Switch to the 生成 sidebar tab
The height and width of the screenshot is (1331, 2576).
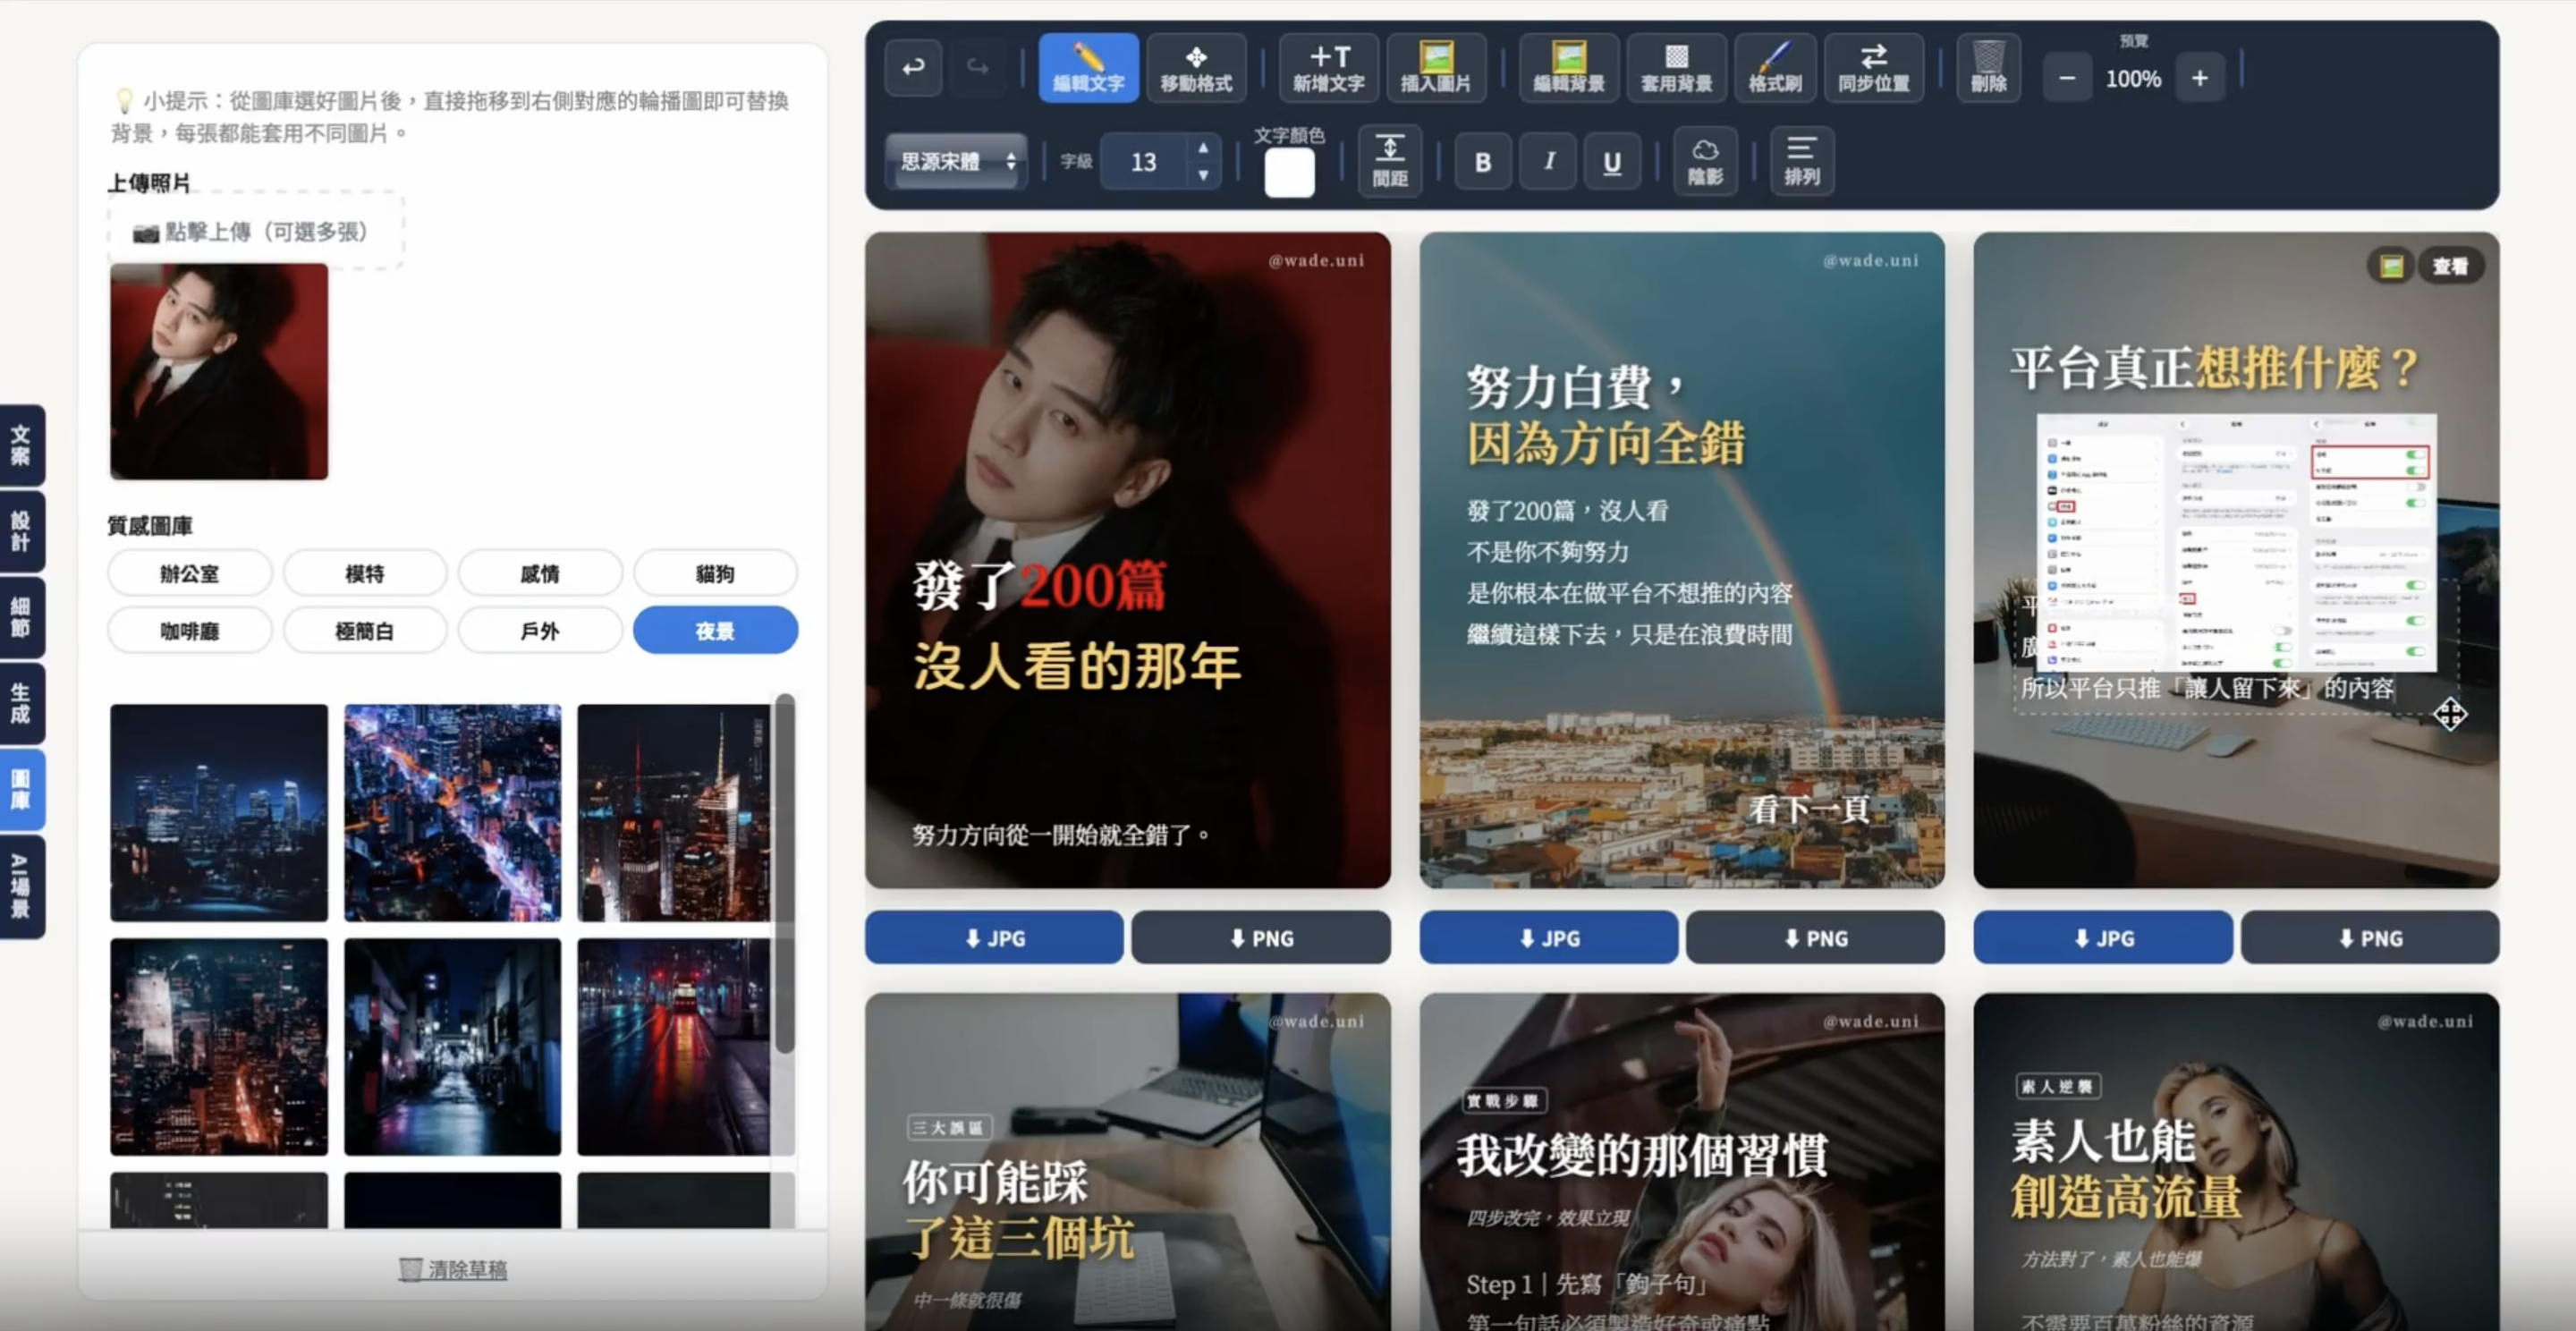tap(21, 703)
